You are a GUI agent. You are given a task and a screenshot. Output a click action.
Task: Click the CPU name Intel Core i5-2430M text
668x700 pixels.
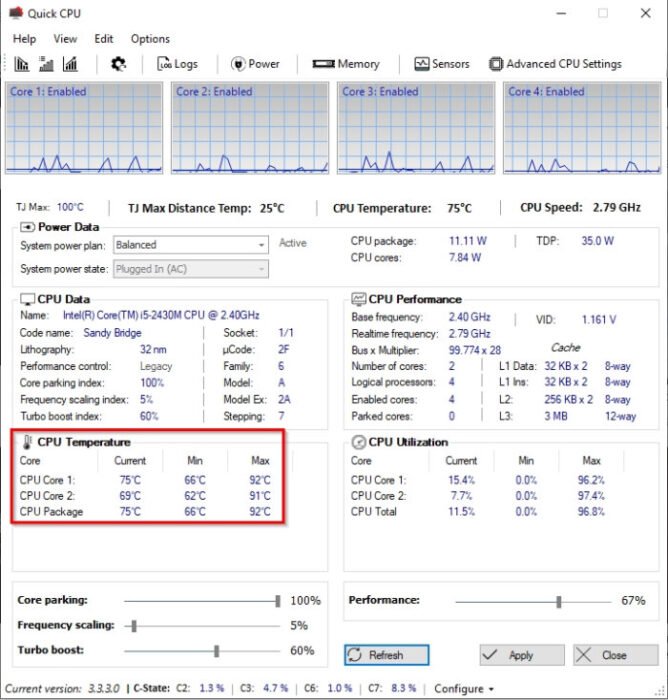[x=161, y=315]
